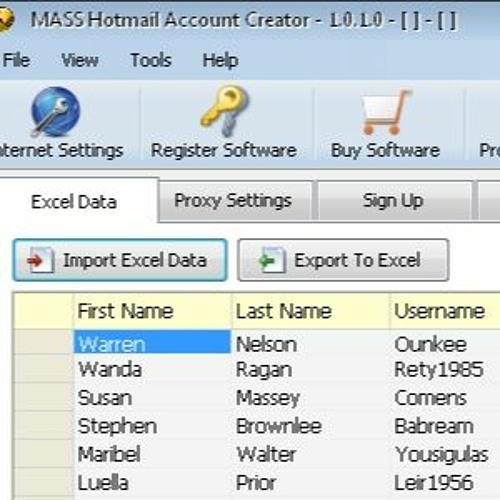Click the application logo in title bar

7,19
